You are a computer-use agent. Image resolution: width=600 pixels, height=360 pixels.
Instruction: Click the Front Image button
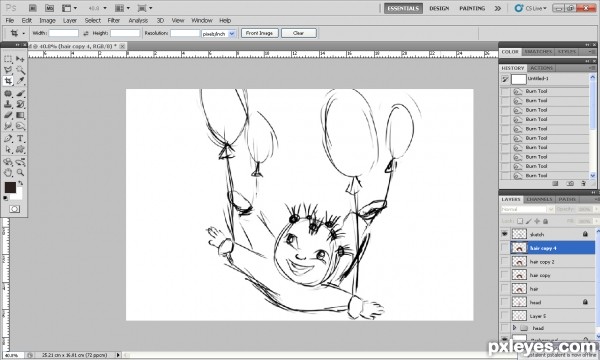click(259, 33)
